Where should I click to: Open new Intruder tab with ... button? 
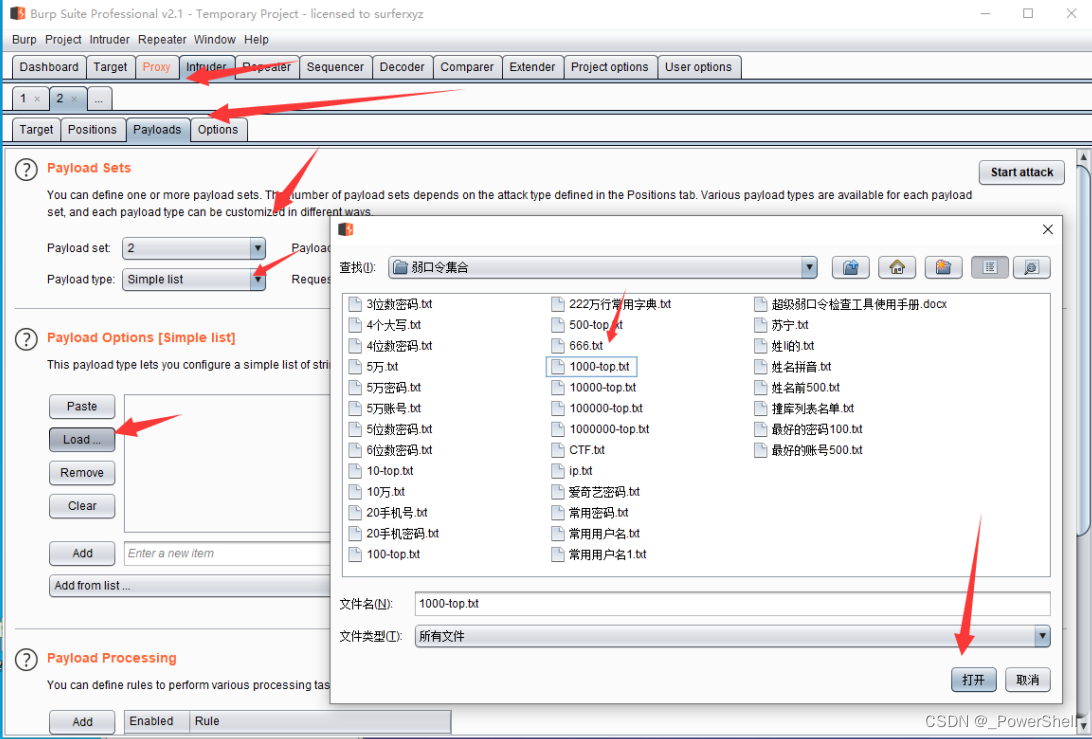[x=99, y=99]
